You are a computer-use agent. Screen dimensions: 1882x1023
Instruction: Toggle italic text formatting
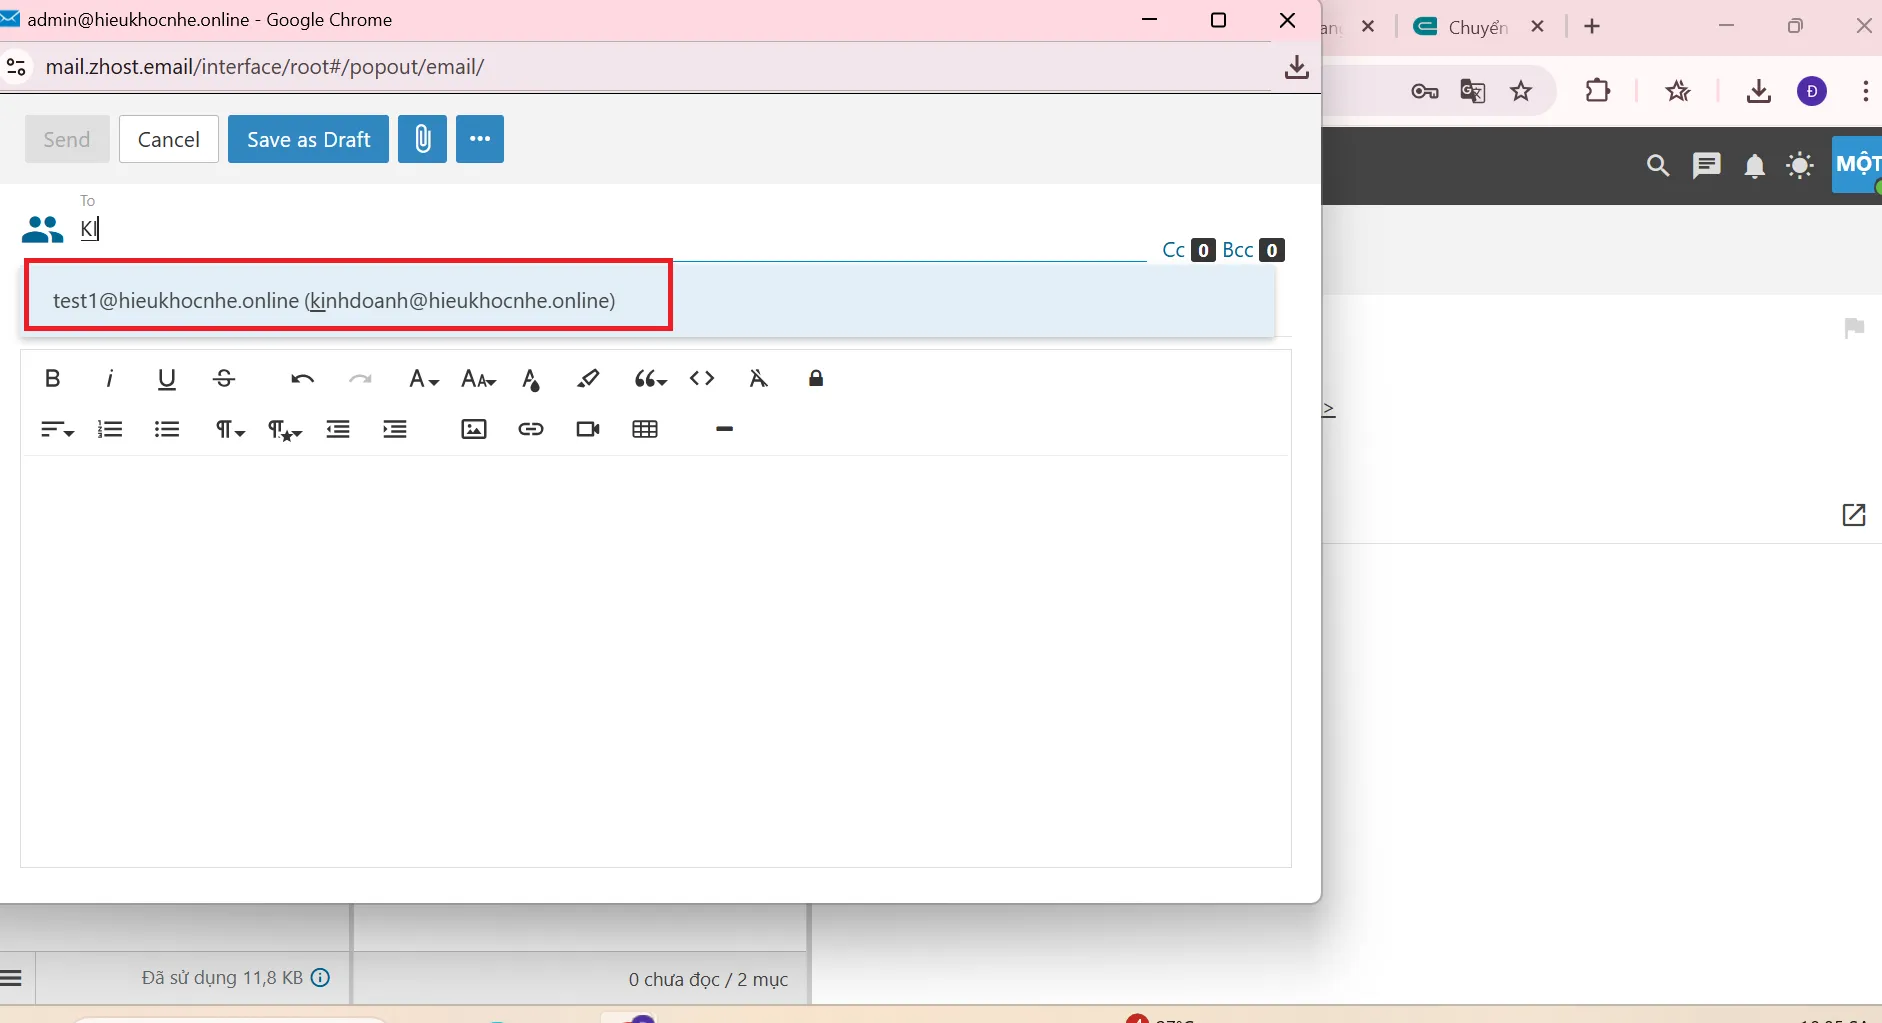pyautogui.click(x=110, y=378)
